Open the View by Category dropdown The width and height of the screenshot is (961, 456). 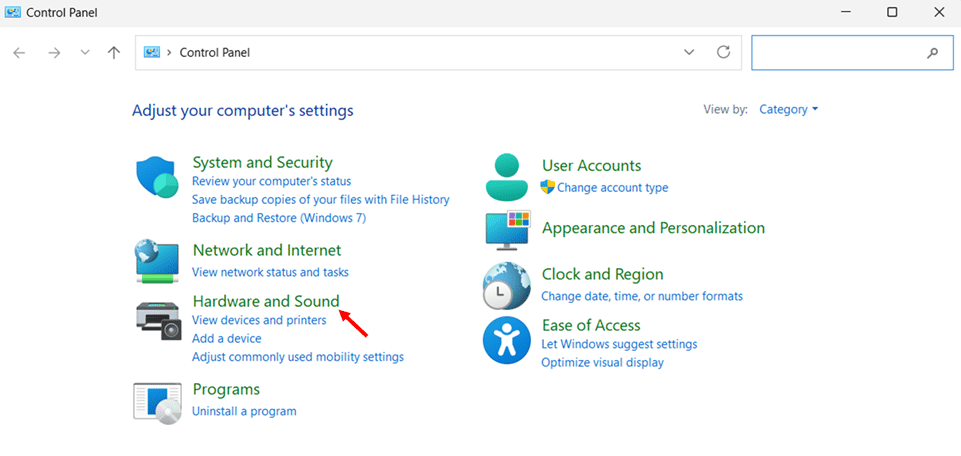click(x=789, y=109)
